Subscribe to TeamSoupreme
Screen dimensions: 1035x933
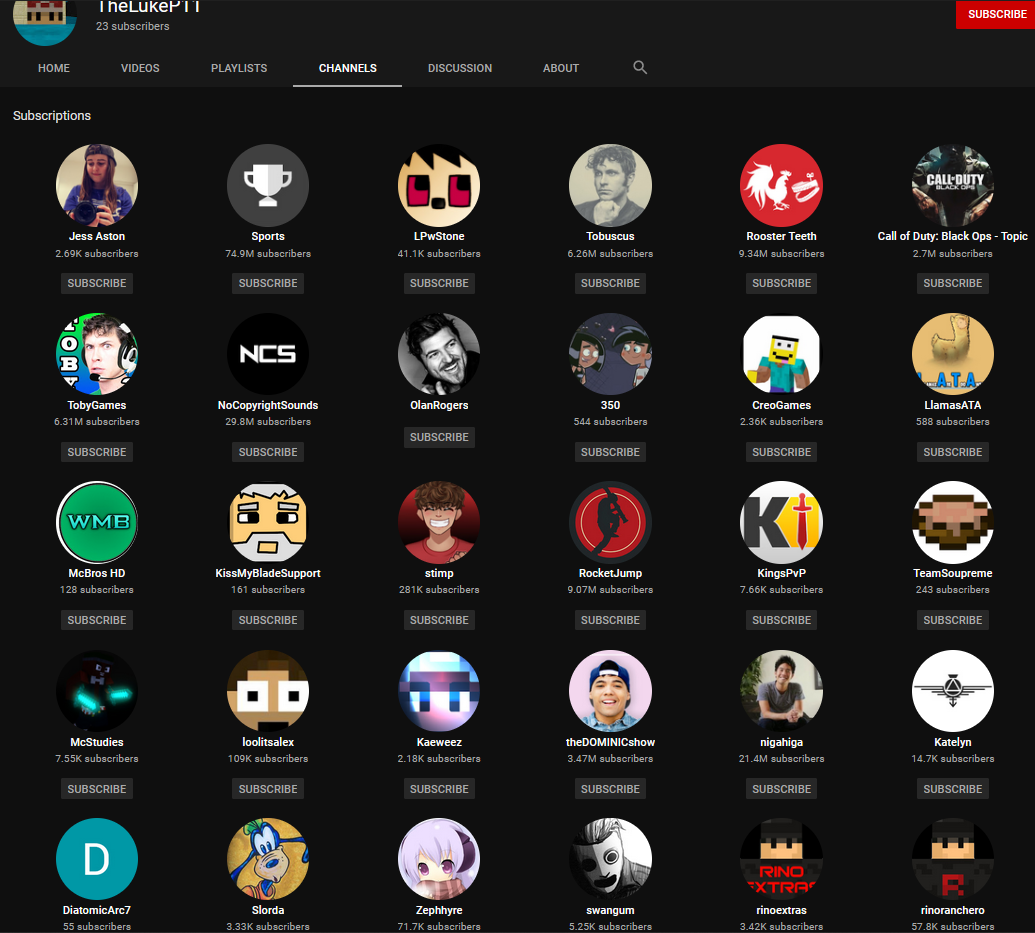pos(952,620)
